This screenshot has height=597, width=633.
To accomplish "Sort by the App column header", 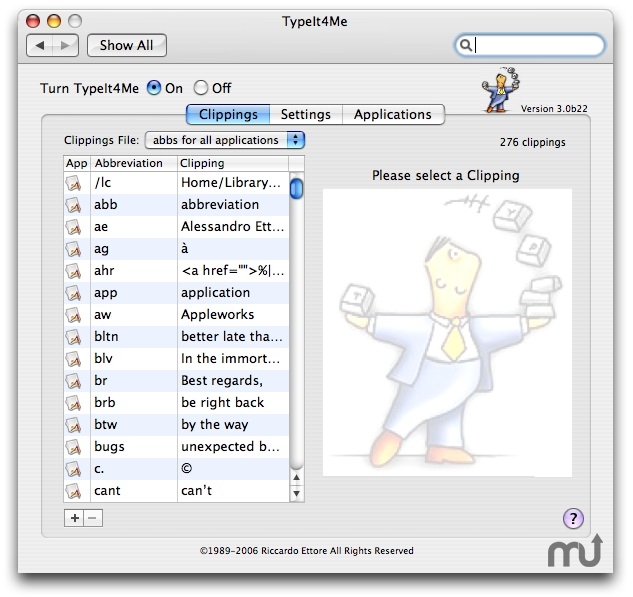I will 77,163.
